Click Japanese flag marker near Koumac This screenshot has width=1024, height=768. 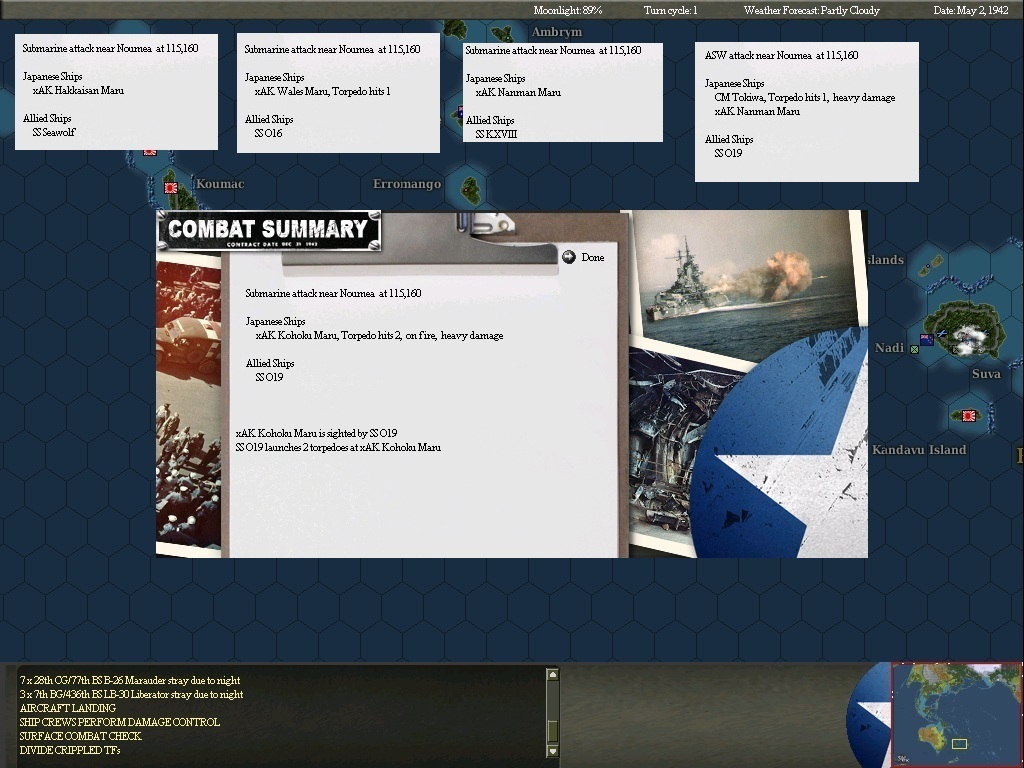tap(171, 188)
